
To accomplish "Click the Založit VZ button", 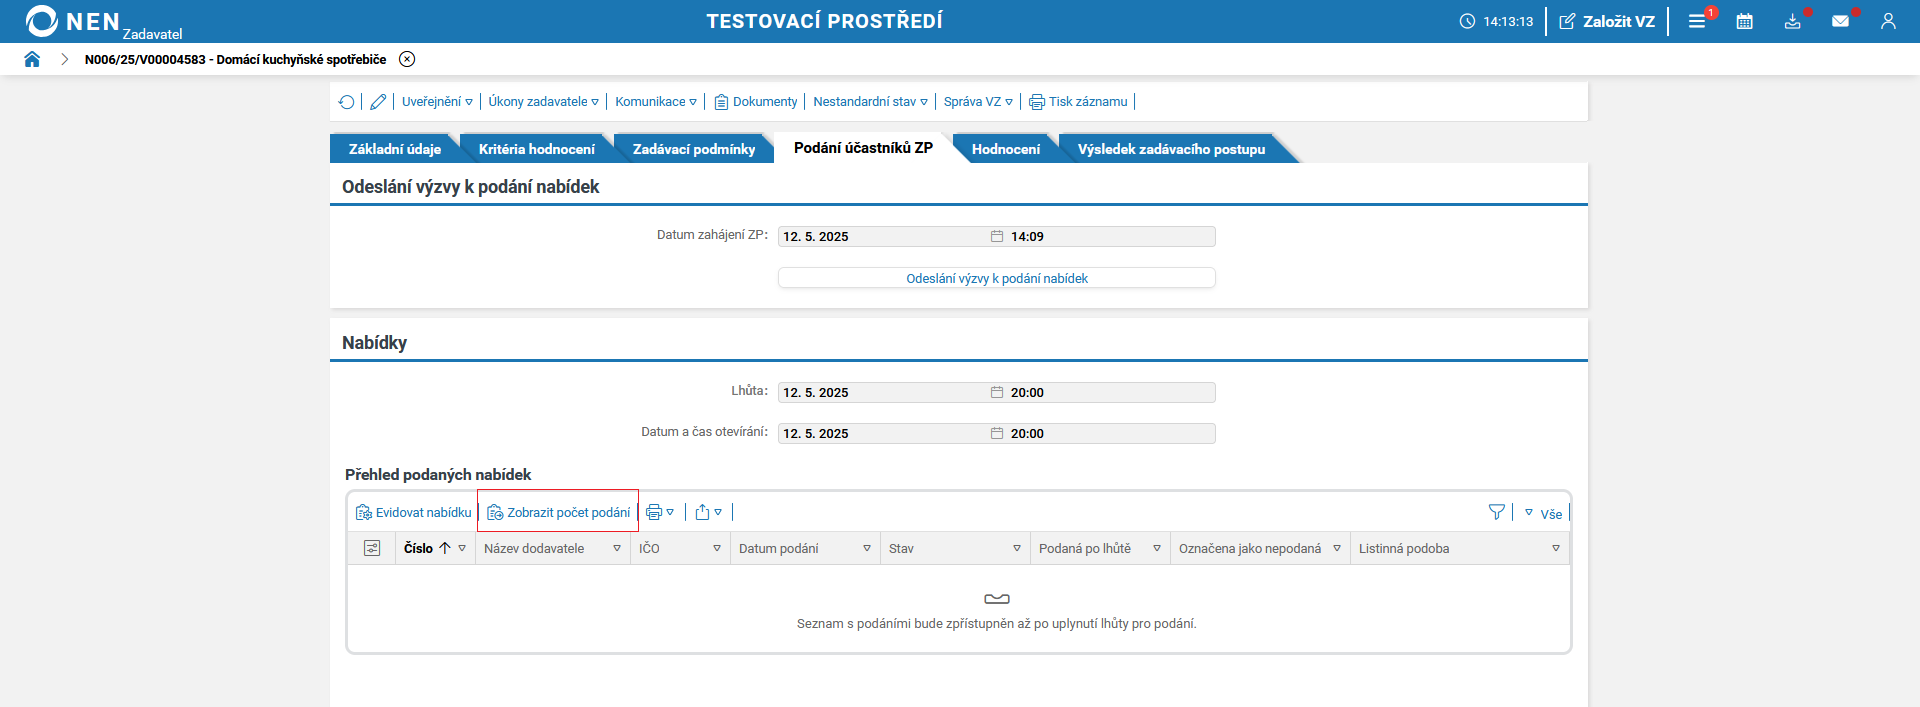I will click(1607, 21).
